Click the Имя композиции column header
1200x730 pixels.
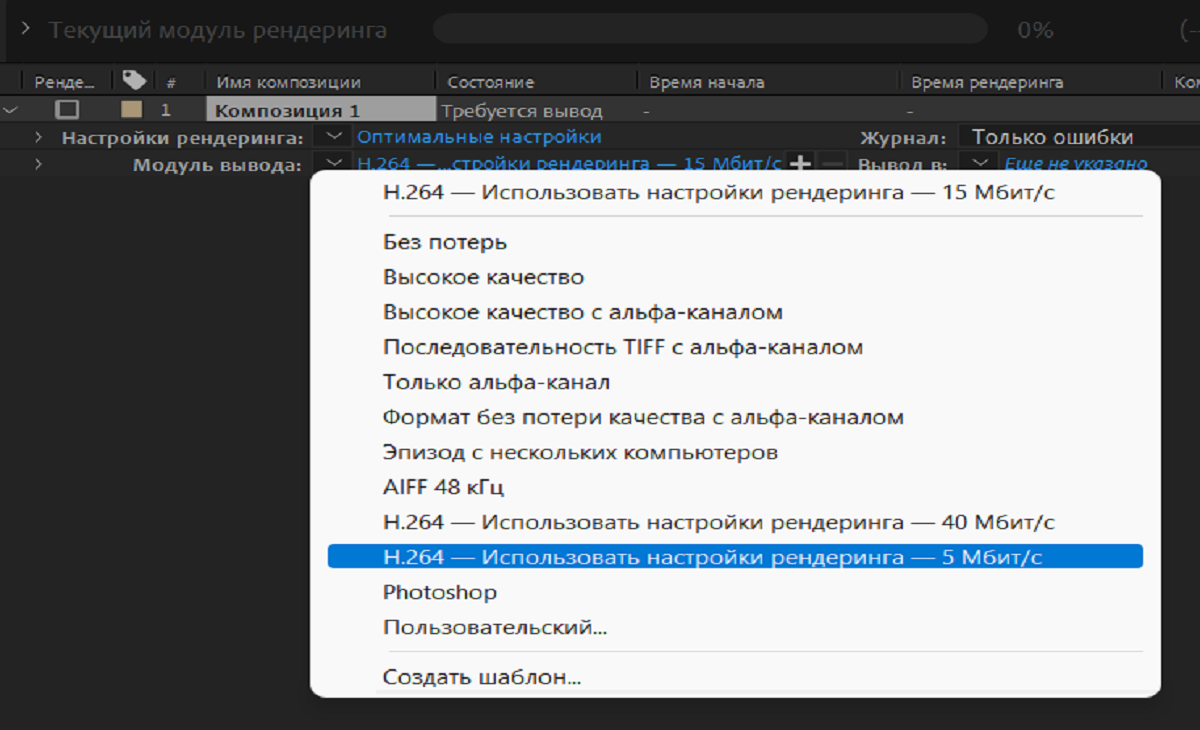tap(288, 82)
